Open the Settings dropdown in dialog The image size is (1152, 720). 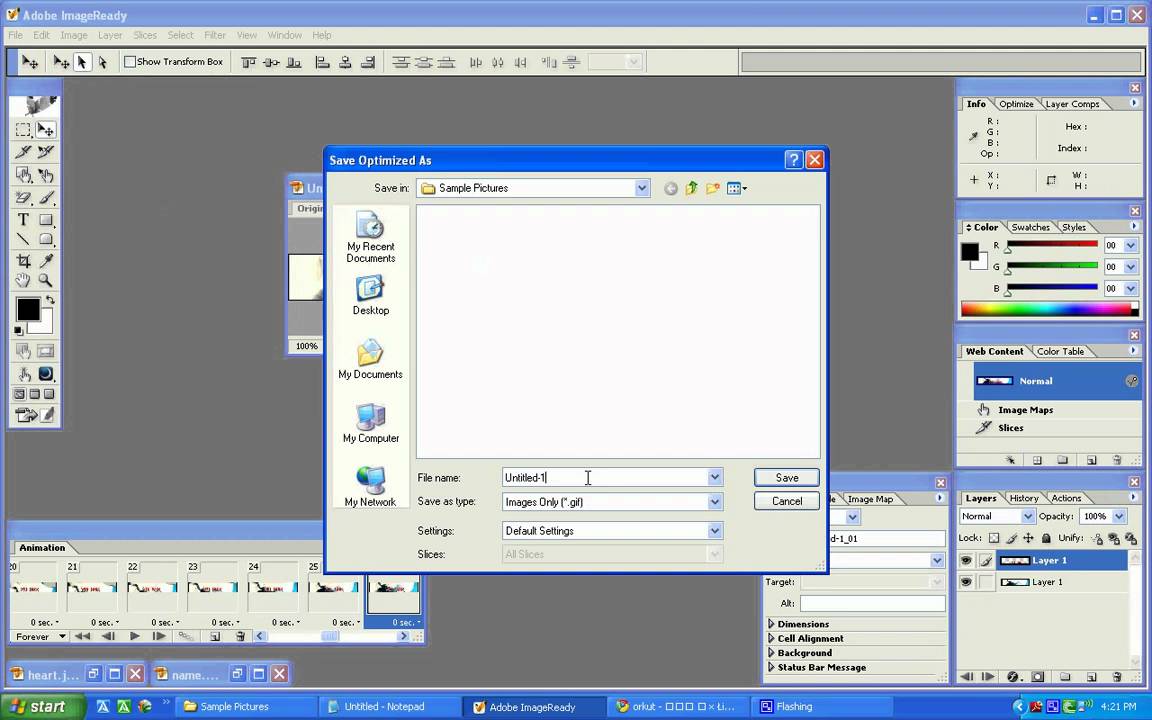(x=714, y=530)
